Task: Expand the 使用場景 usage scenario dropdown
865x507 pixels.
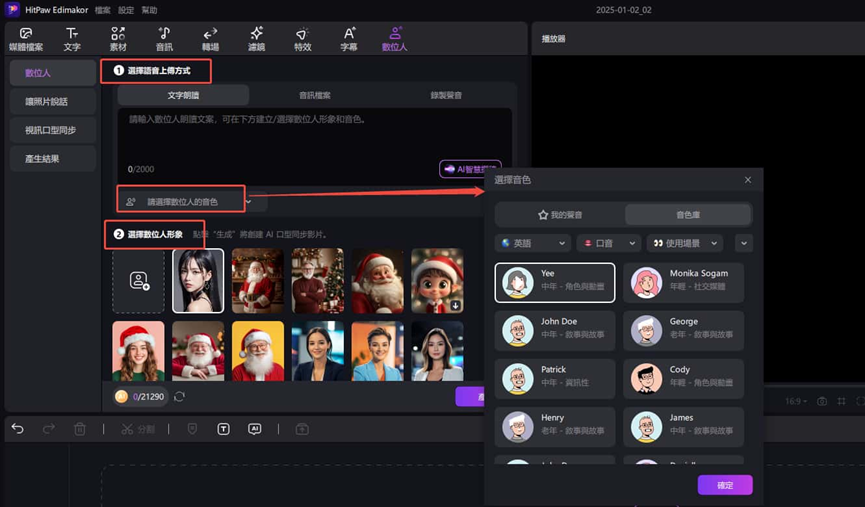Action: pos(687,243)
